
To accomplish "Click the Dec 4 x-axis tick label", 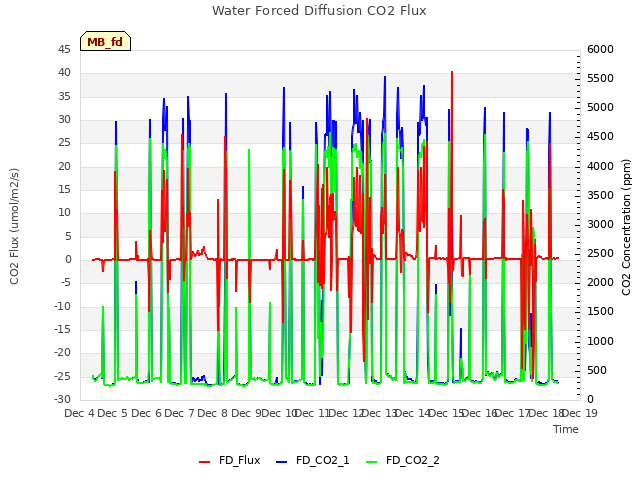I will 80,413.
